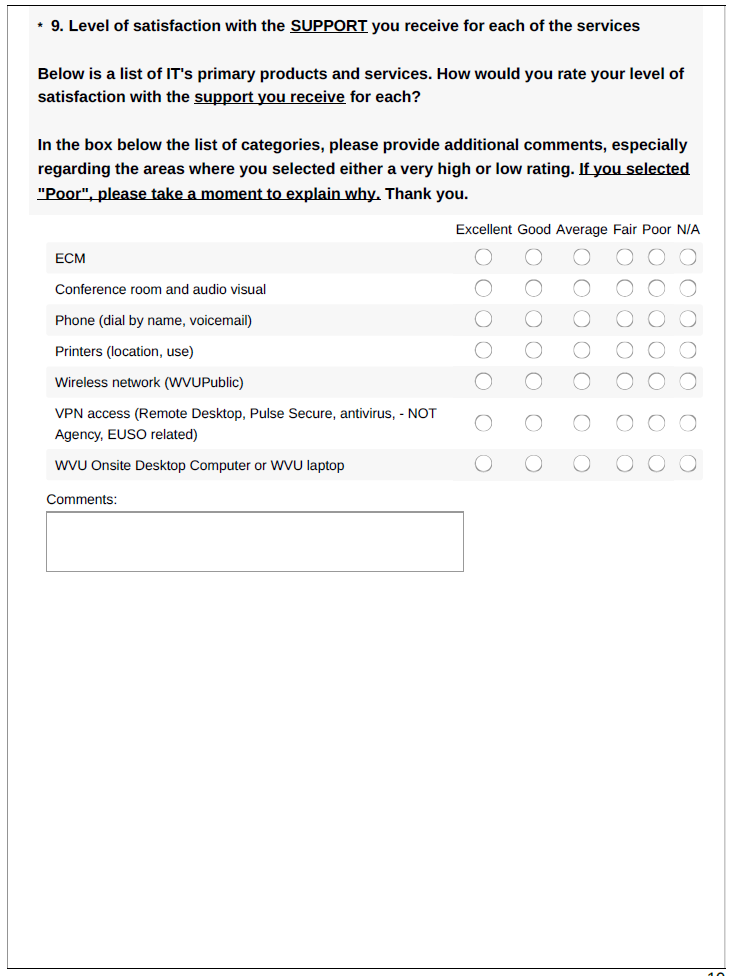The image size is (733, 976).
Task: Choose Average for Conference room and audio visual
Action: click(x=582, y=289)
